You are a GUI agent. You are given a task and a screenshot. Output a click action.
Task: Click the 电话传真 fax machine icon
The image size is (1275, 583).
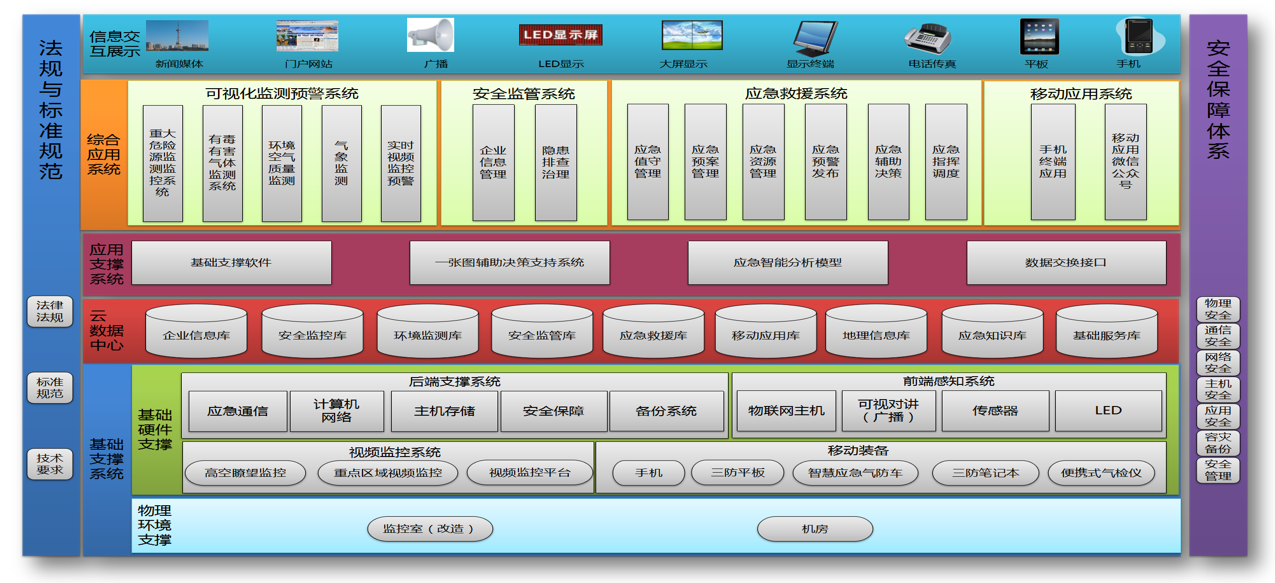point(931,39)
